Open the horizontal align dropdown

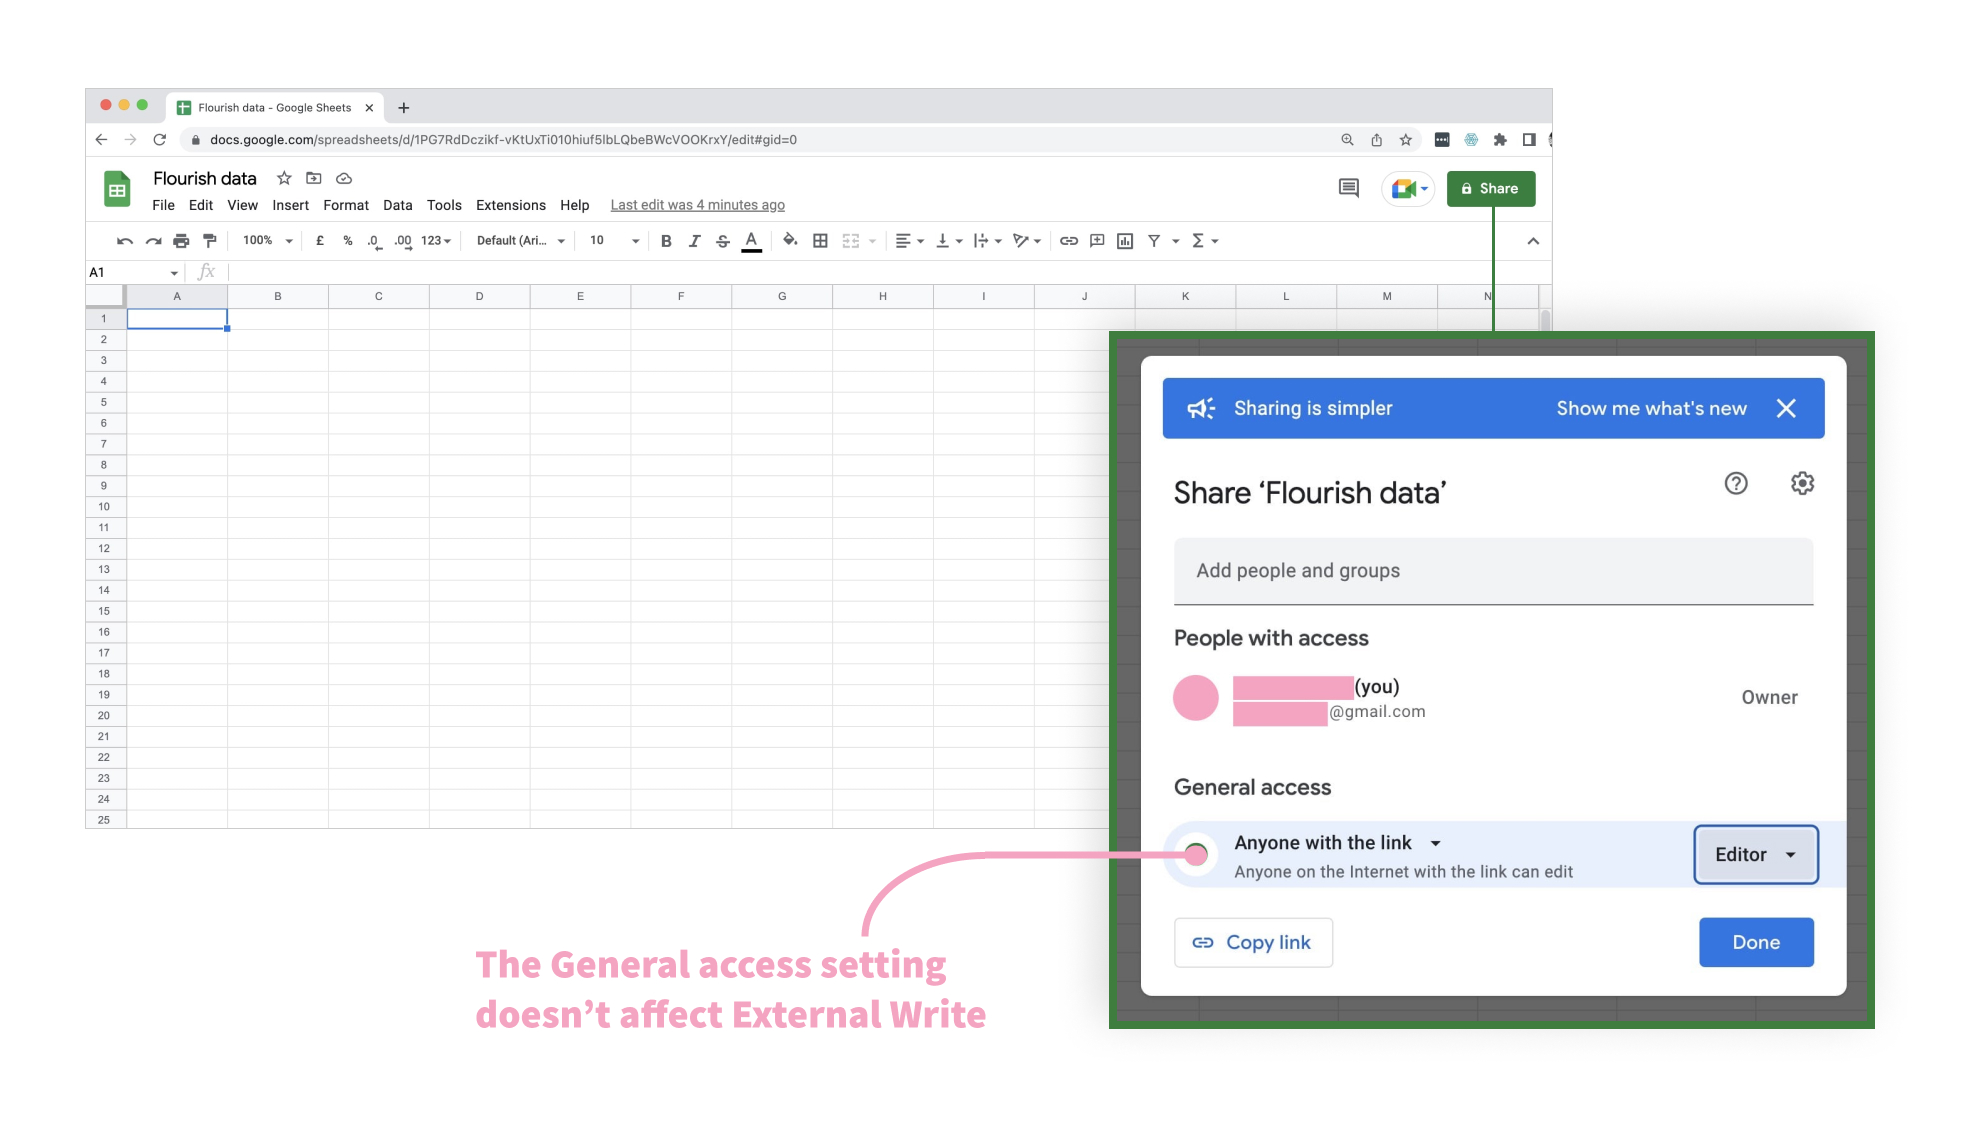tap(909, 241)
